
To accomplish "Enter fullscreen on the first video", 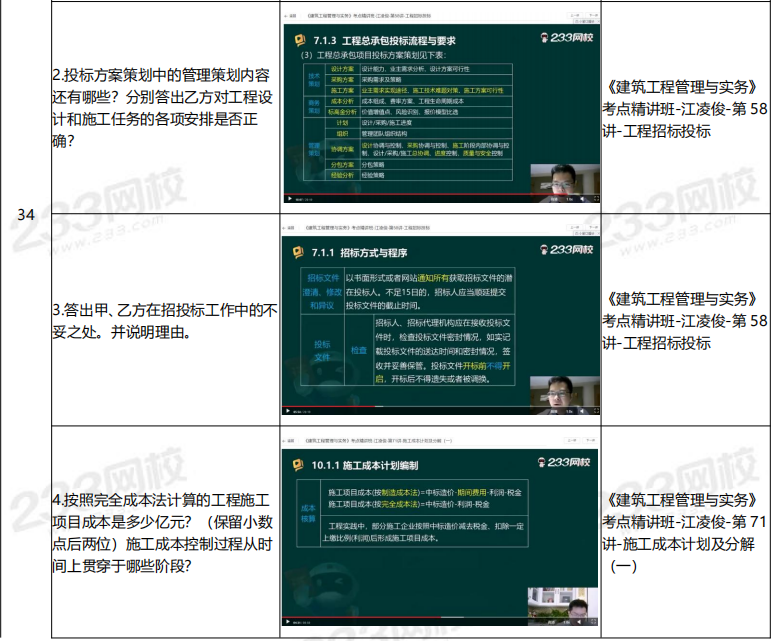I will click(x=596, y=199).
